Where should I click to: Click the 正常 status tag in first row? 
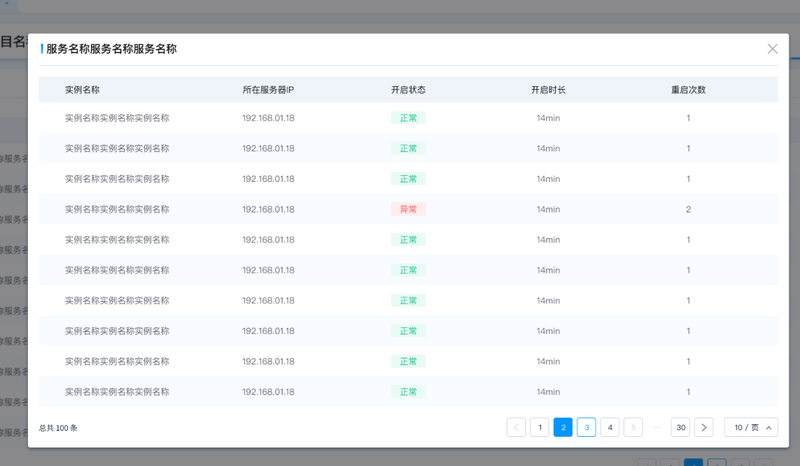[x=408, y=118]
